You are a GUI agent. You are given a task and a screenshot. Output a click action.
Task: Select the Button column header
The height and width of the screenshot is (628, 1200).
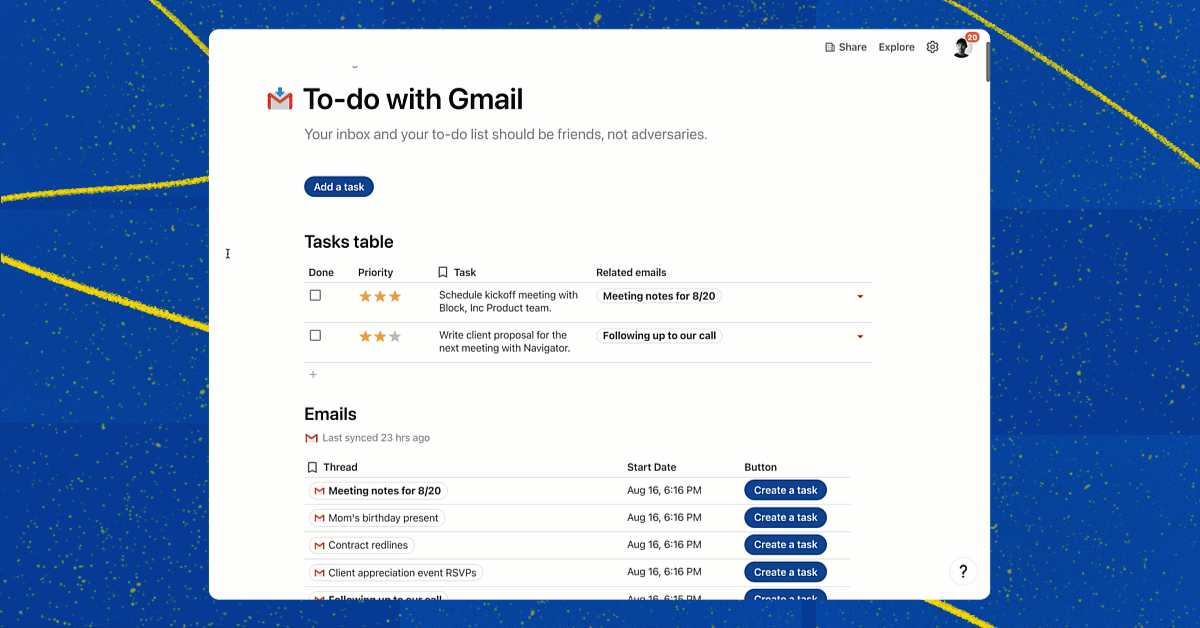coord(761,467)
